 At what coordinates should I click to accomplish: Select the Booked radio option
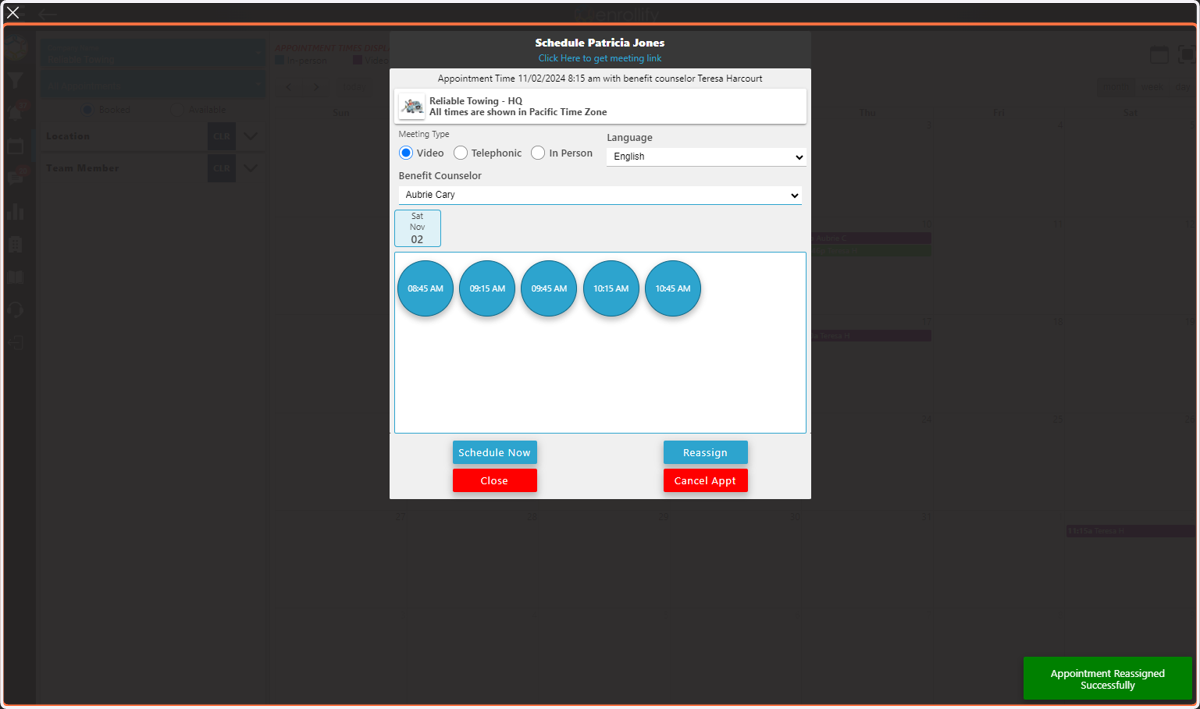pyautogui.click(x=86, y=110)
